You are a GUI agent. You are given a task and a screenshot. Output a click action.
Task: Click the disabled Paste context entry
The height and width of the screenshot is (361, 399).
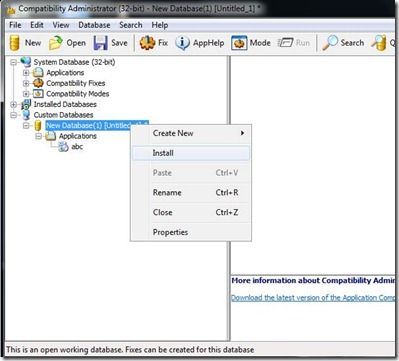pos(191,173)
